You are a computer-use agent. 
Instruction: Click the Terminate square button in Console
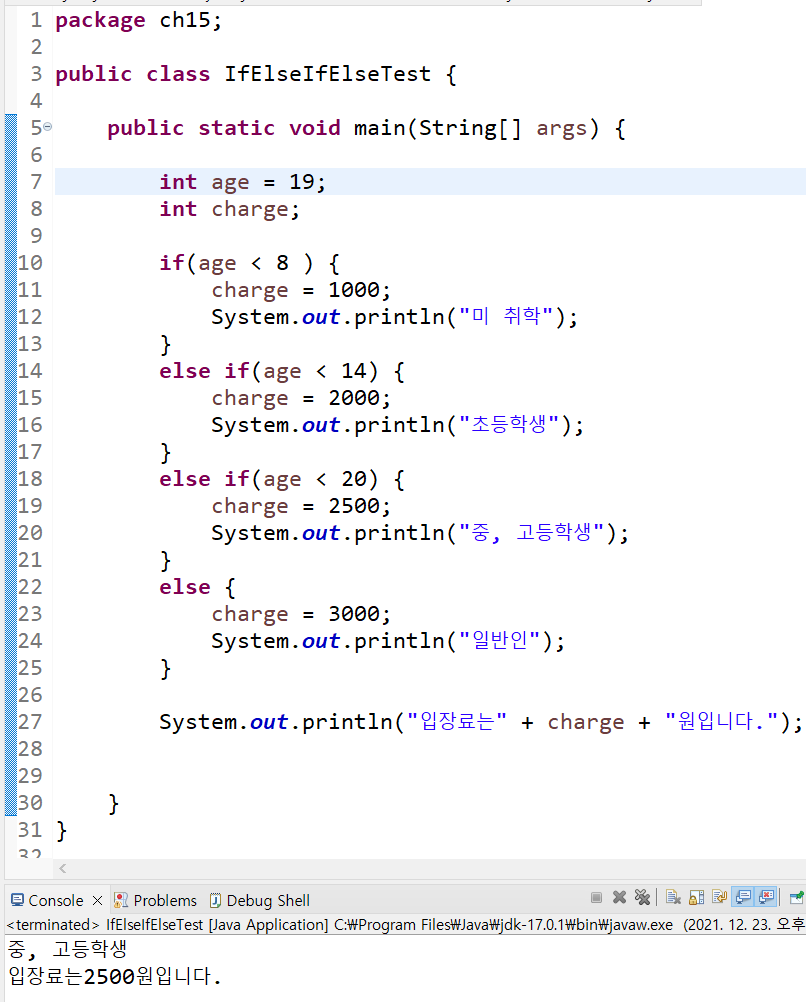coord(596,898)
